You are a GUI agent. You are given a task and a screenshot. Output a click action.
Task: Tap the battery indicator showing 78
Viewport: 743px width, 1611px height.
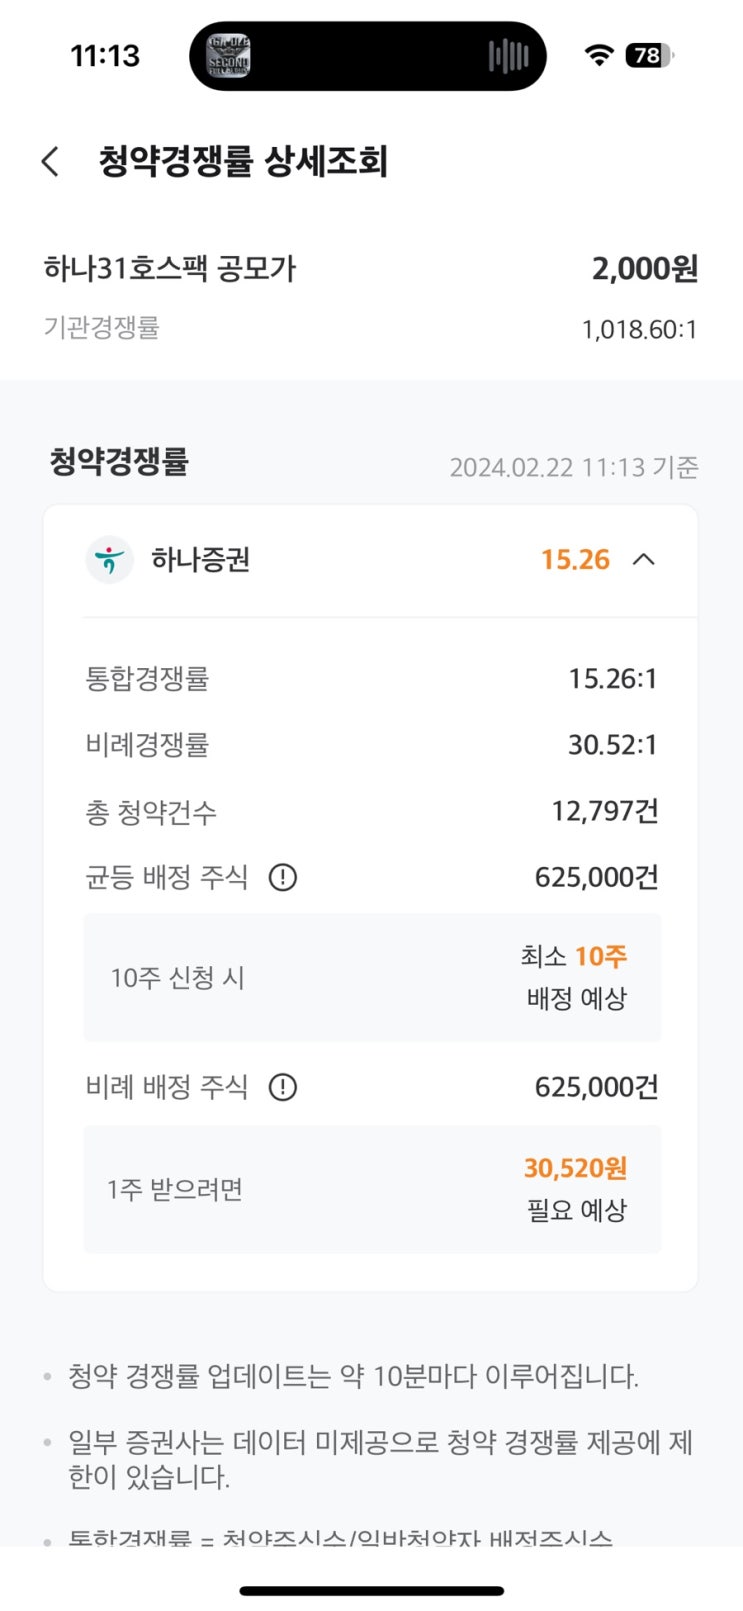click(649, 56)
